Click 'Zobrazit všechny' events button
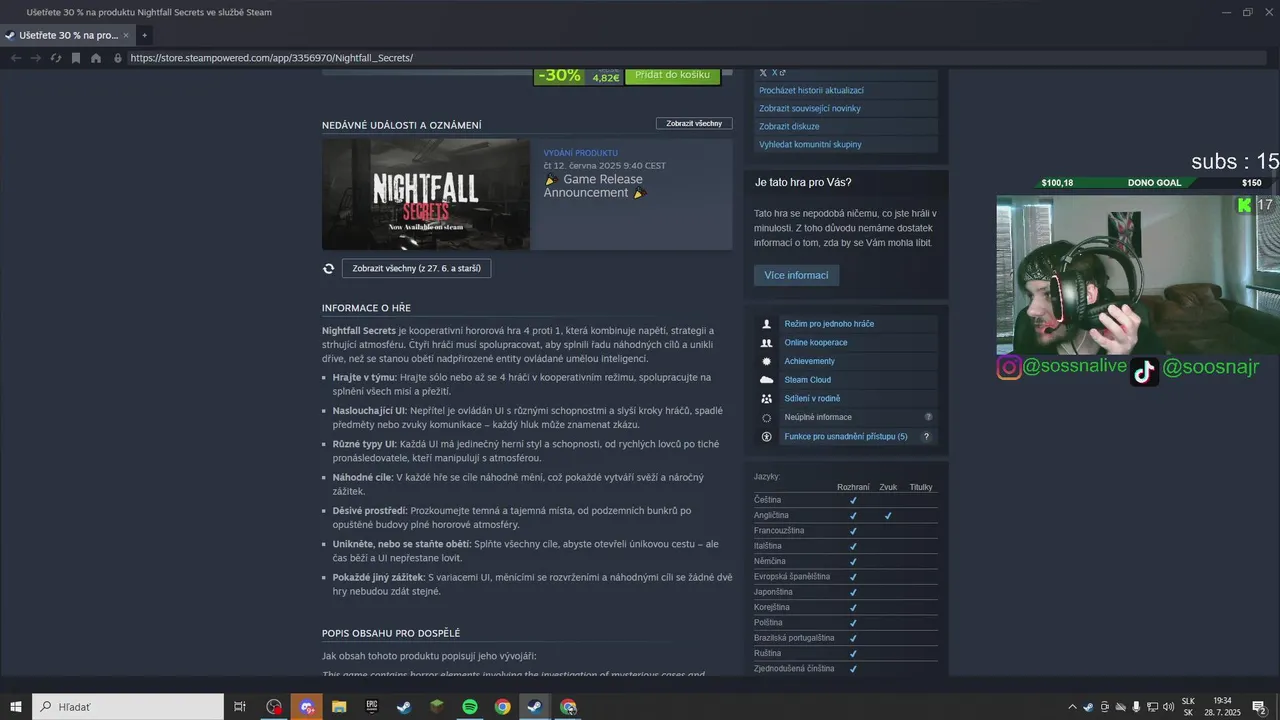This screenshot has width=1280, height=720. [694, 123]
